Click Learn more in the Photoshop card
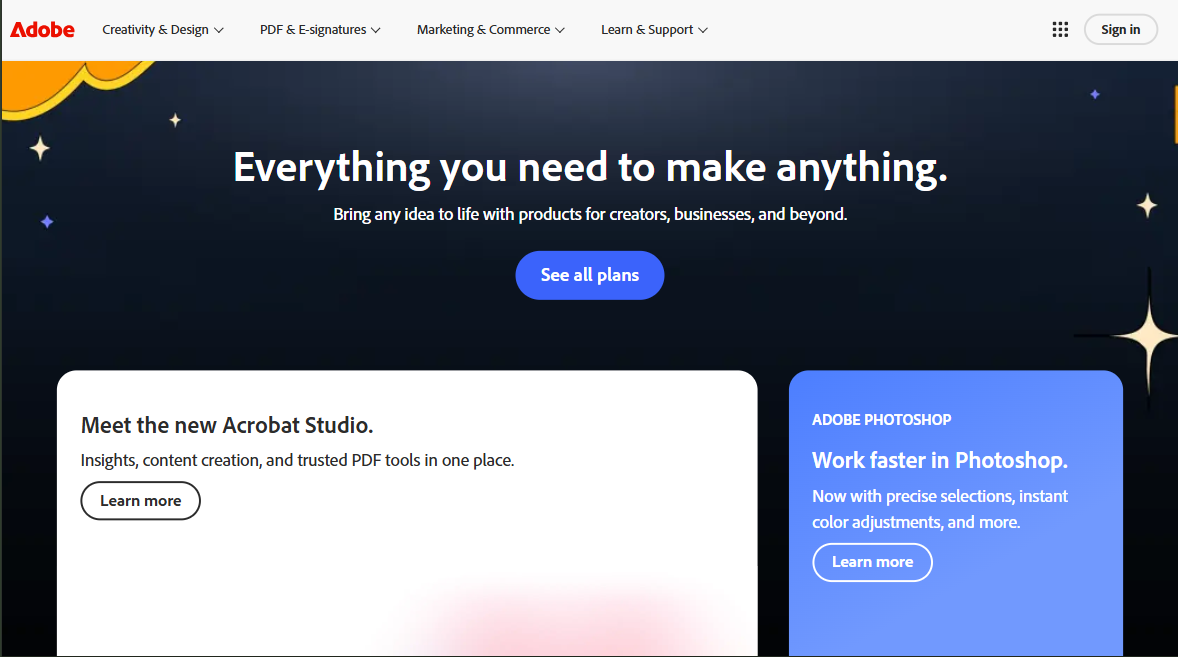Screen dimensions: 1178x657 coord(872,562)
